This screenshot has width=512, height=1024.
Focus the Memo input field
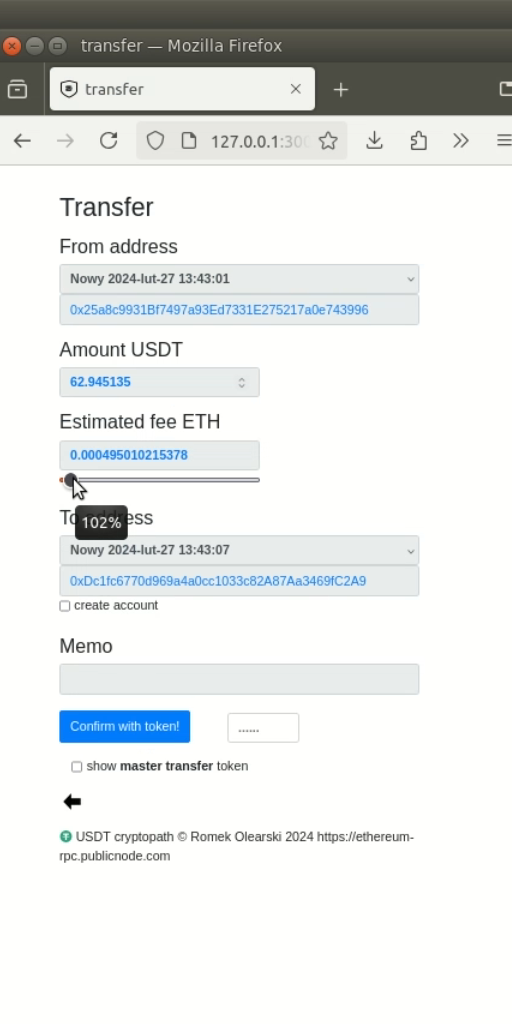click(239, 679)
